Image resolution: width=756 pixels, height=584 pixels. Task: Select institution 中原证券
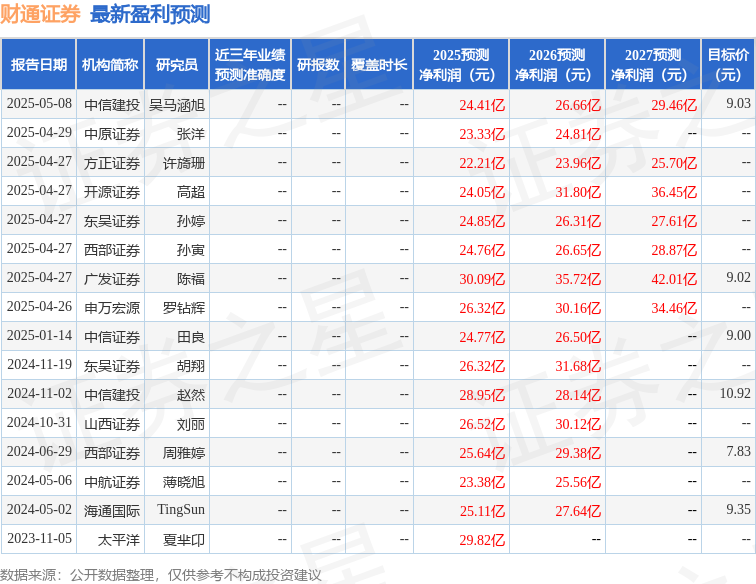112,134
